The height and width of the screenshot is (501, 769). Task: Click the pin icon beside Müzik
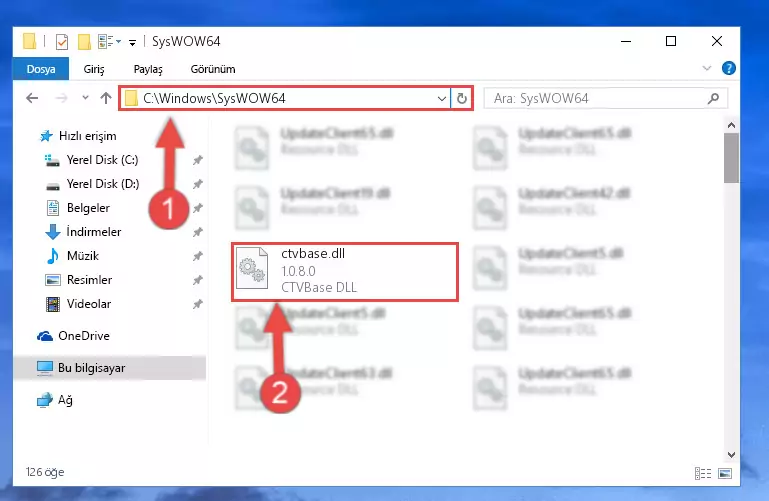pos(198,256)
